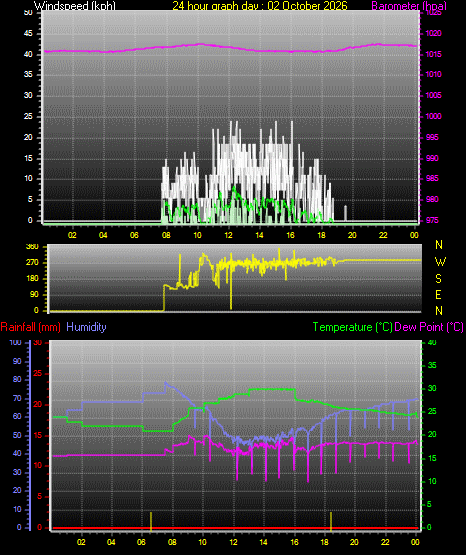
Task: Click the blue '100' humidity axis value
Action: (x=16, y=342)
